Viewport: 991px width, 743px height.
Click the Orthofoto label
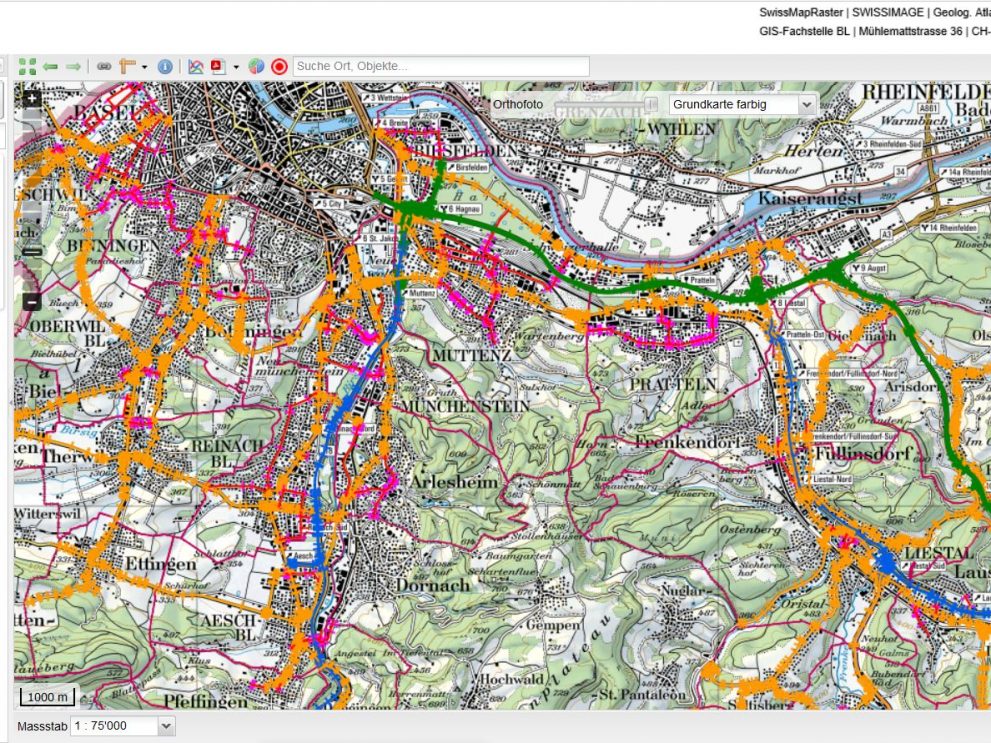(x=518, y=104)
